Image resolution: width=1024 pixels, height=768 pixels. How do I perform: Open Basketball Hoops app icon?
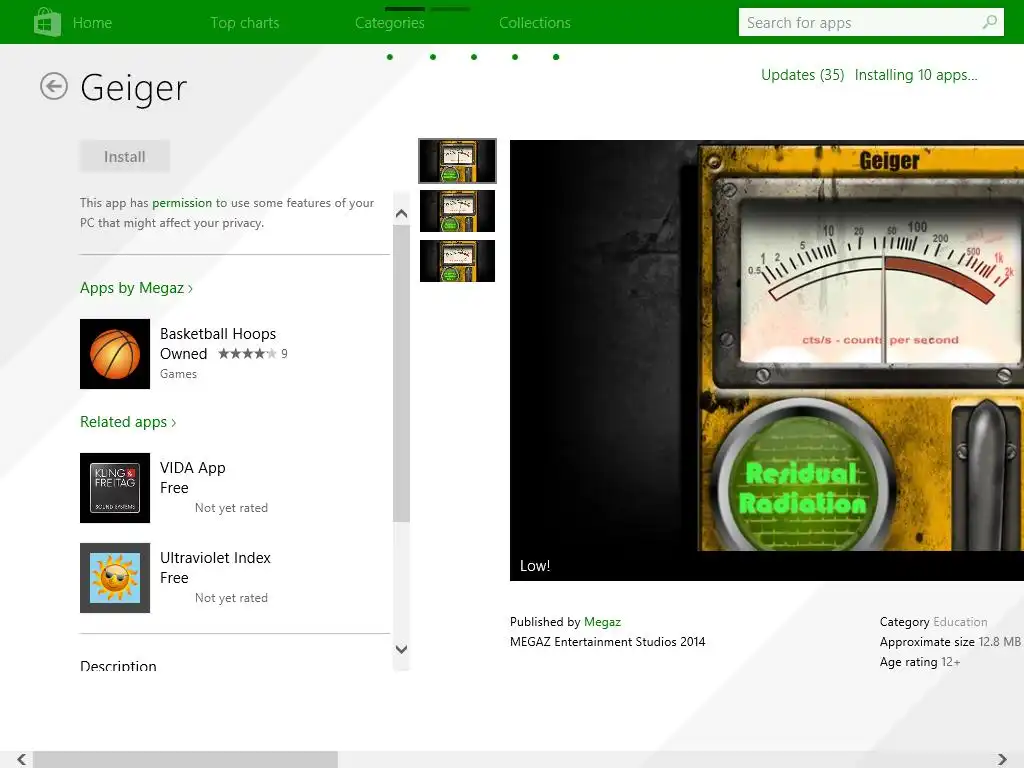tap(115, 354)
